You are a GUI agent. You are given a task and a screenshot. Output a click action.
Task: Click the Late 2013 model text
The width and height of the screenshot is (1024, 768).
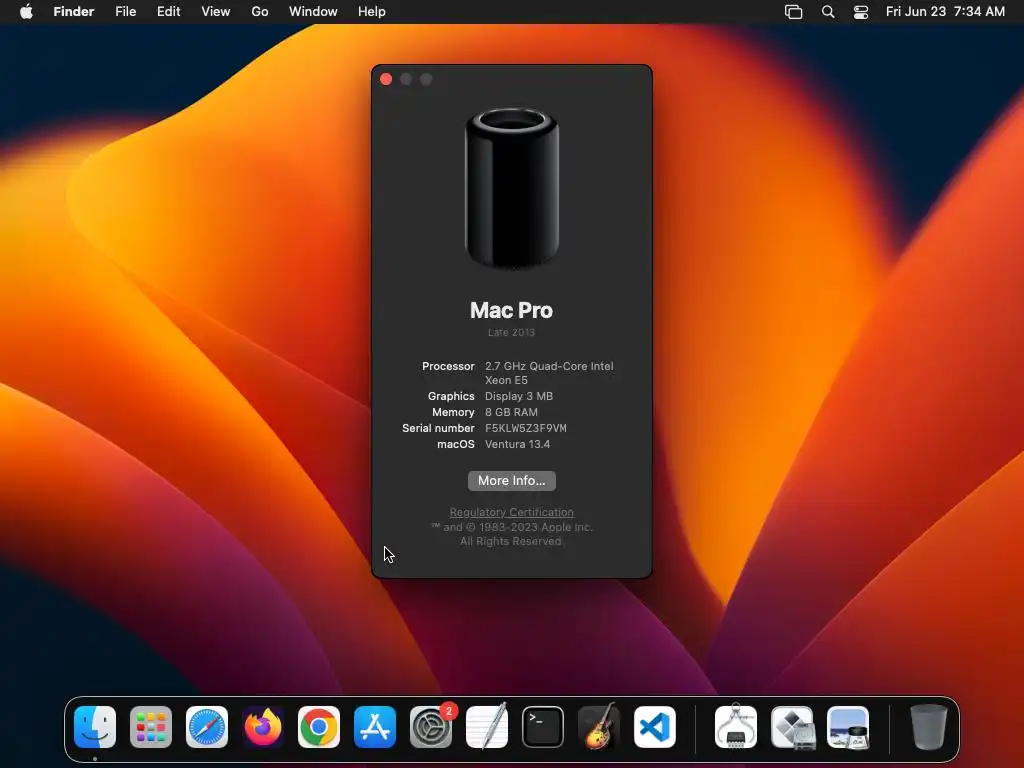[511, 332]
